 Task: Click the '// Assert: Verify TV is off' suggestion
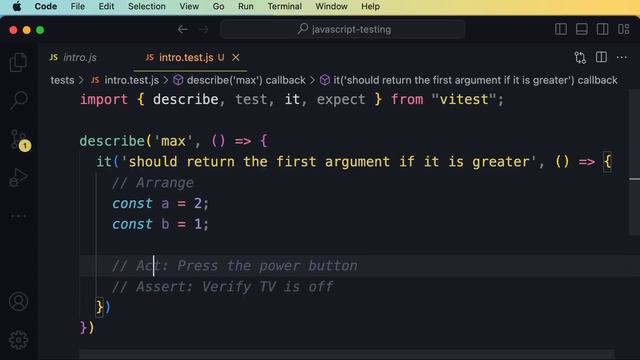coord(222,287)
